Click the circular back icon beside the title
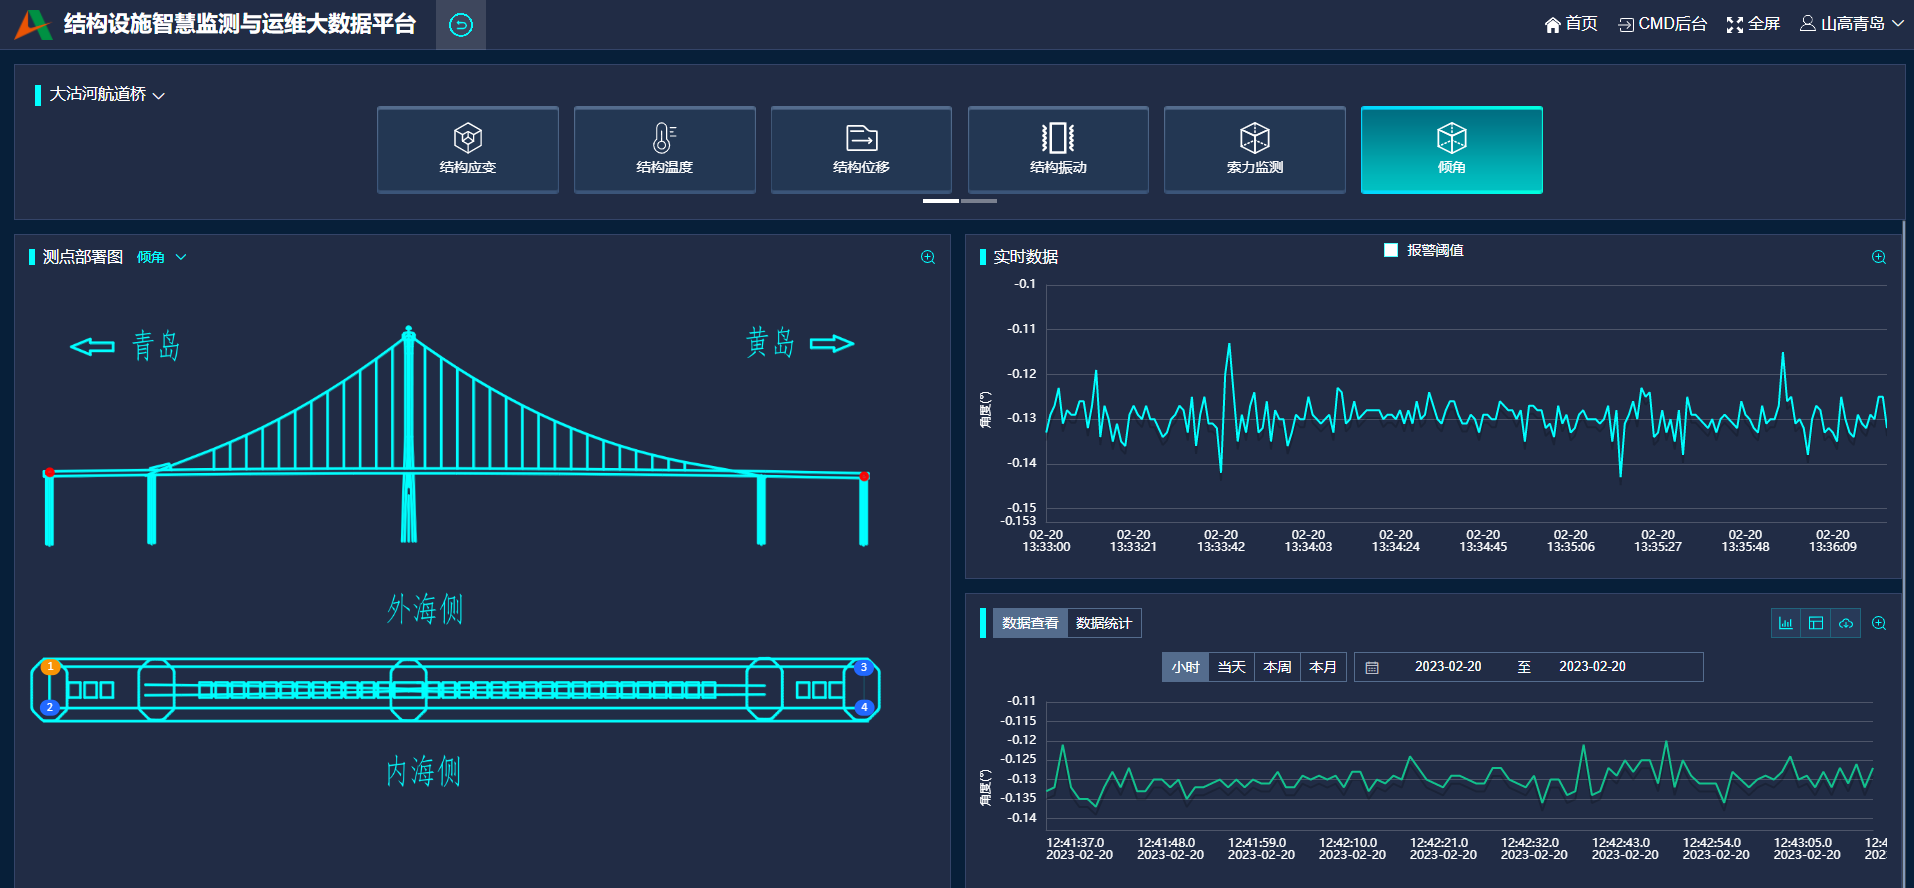This screenshot has height=888, width=1914. 461,25
